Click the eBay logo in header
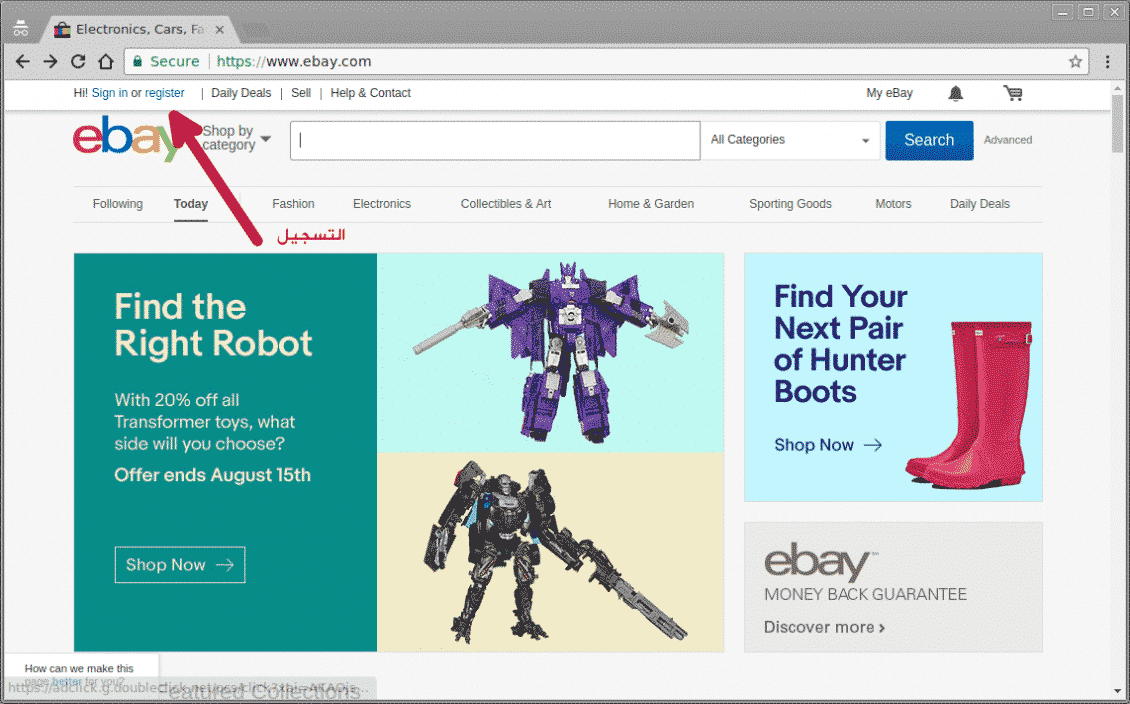 (126, 139)
